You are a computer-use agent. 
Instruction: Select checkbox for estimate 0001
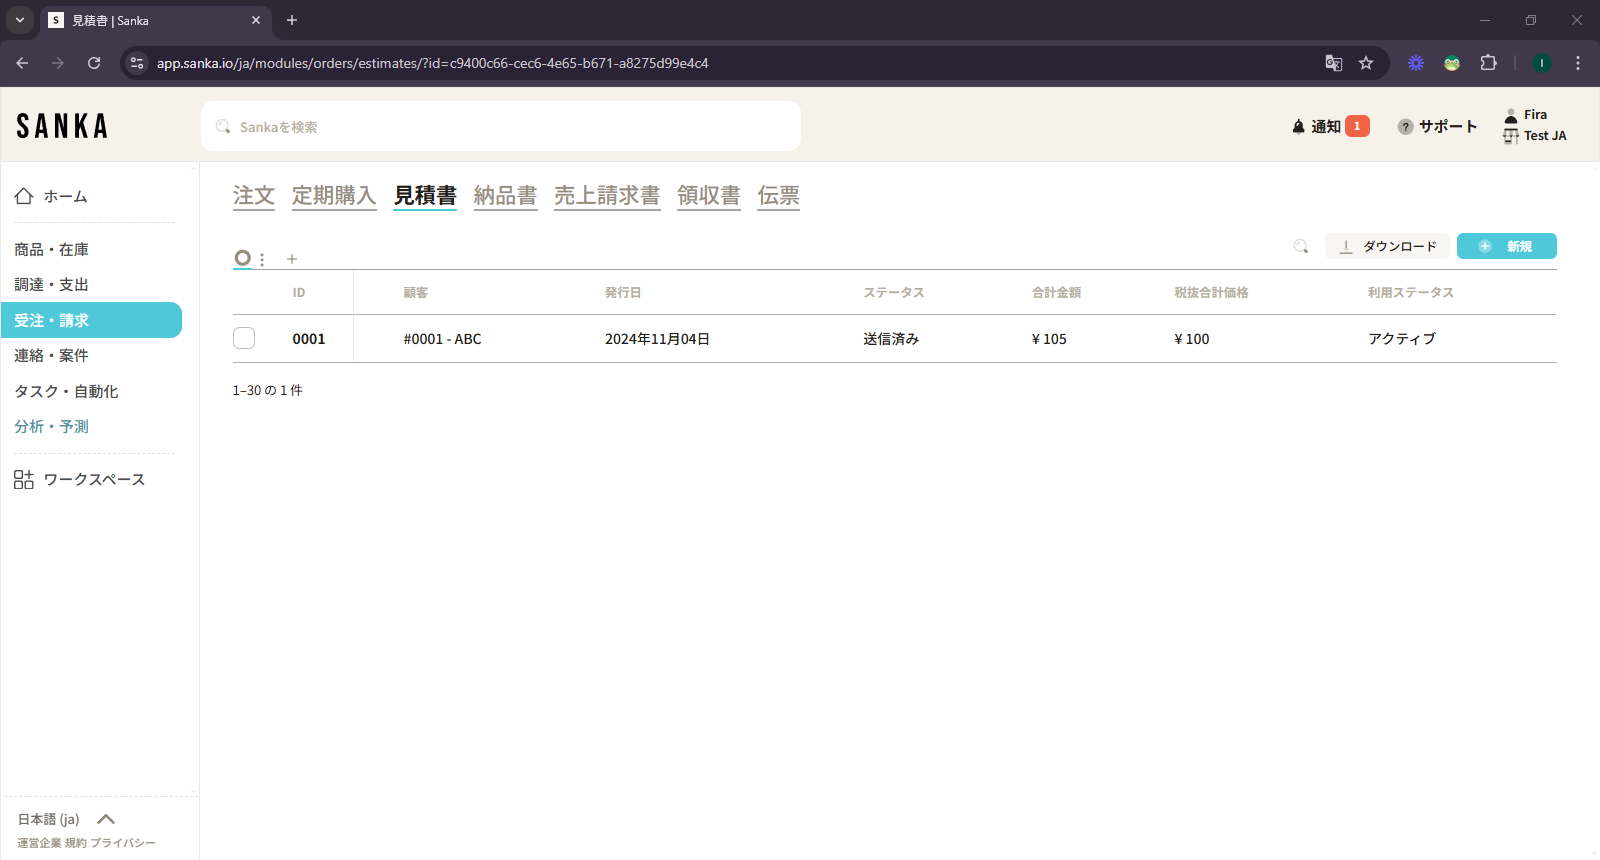tap(244, 339)
